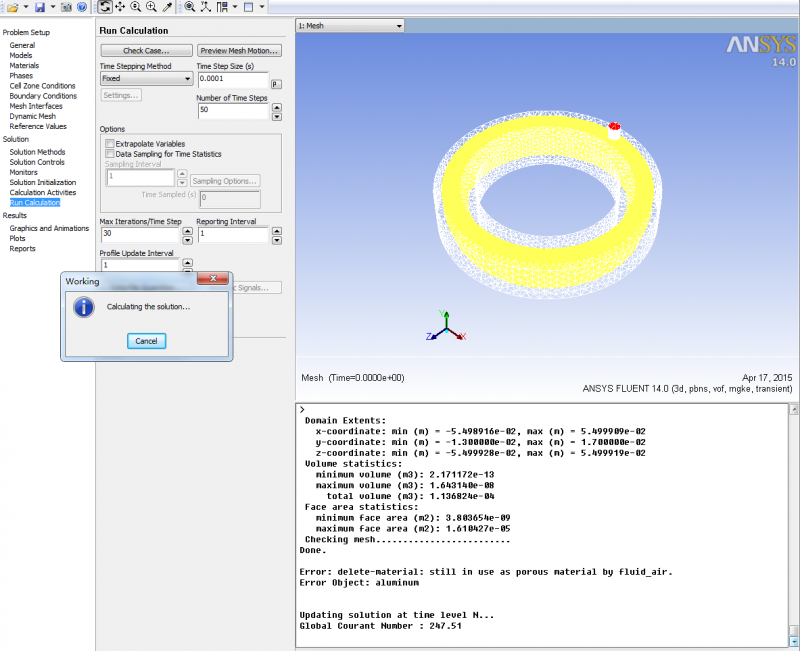
Task: Select the zoom in/out magnifier tool
Action: [x=136, y=7]
